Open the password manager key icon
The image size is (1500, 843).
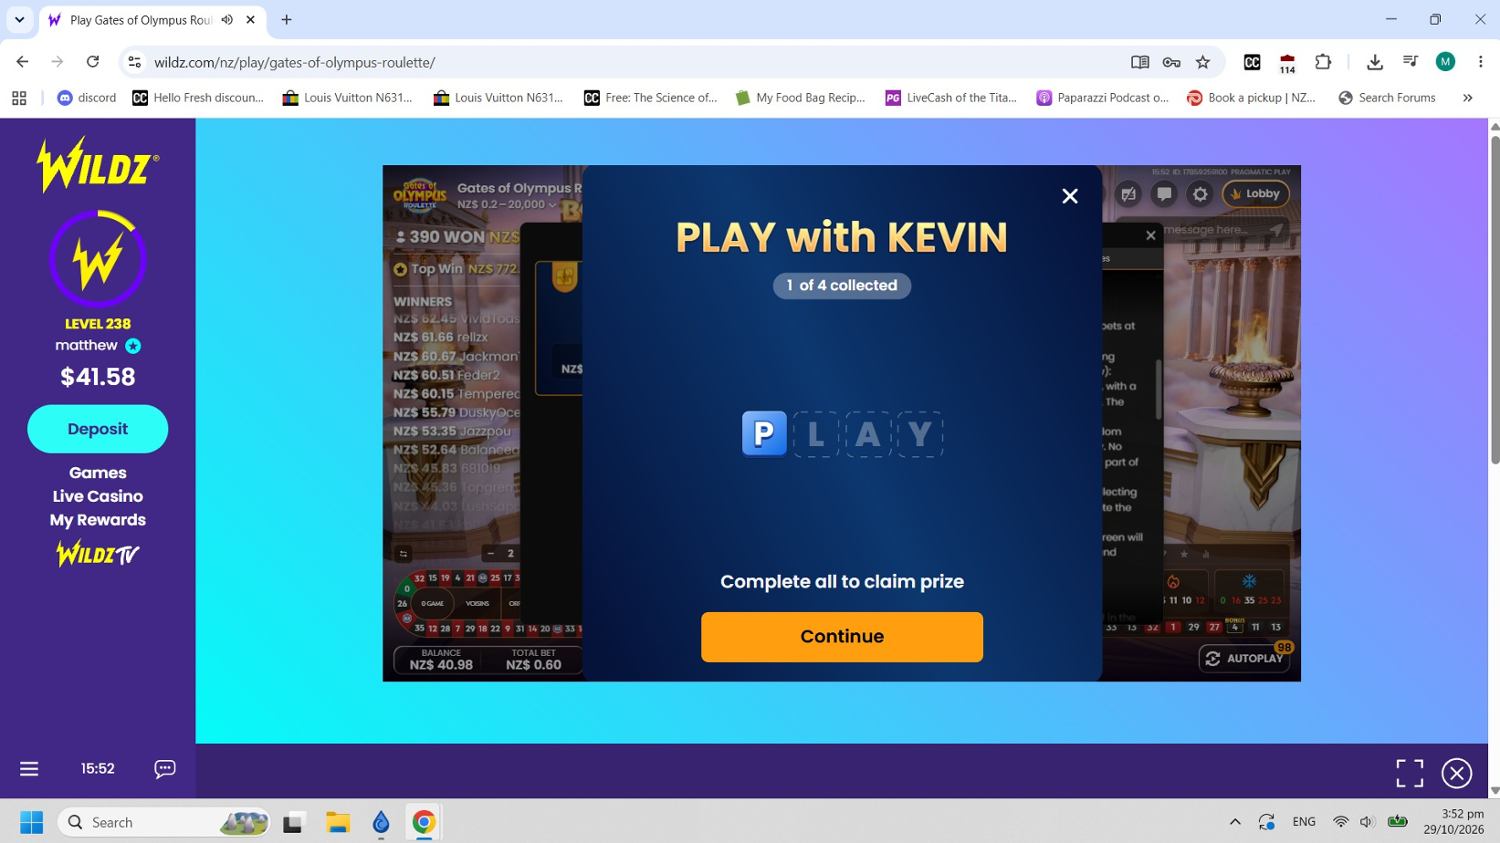(1171, 62)
